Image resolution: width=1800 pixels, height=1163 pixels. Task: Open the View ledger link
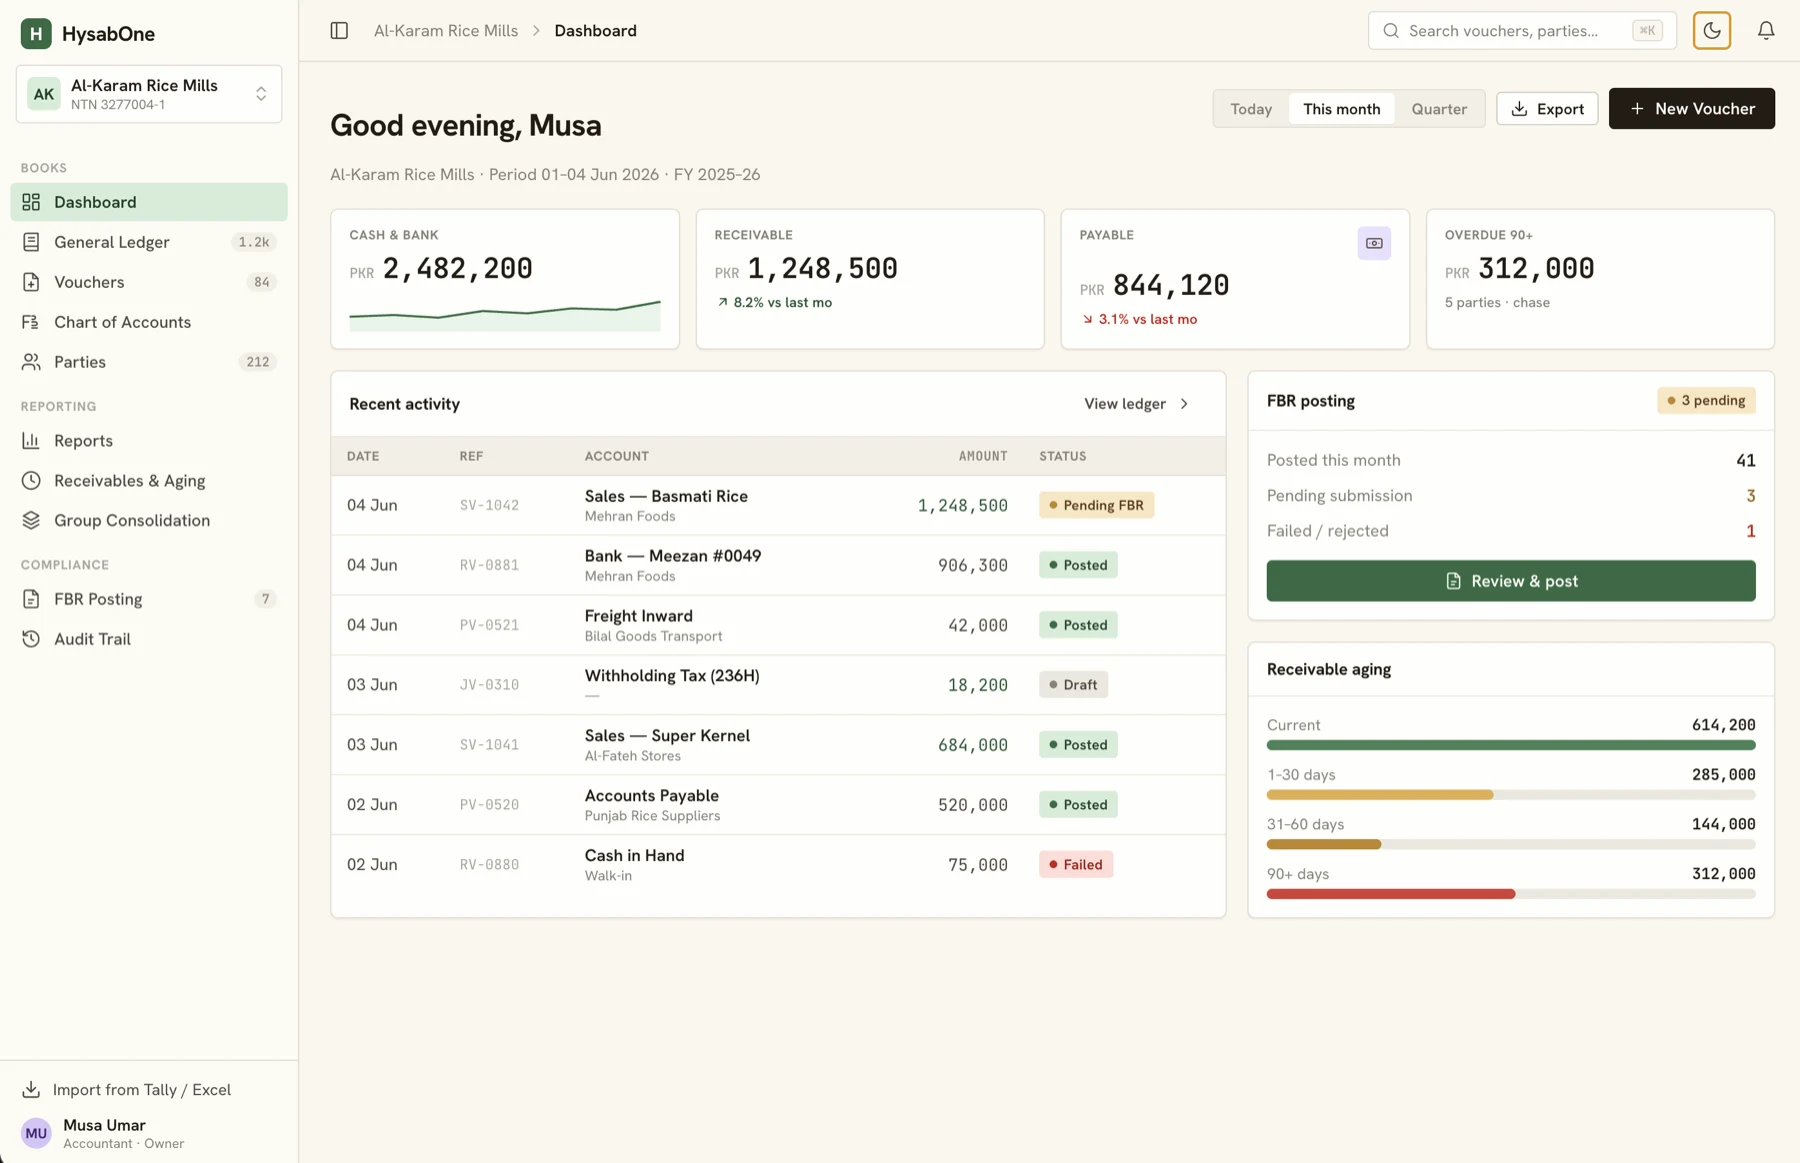point(1137,404)
